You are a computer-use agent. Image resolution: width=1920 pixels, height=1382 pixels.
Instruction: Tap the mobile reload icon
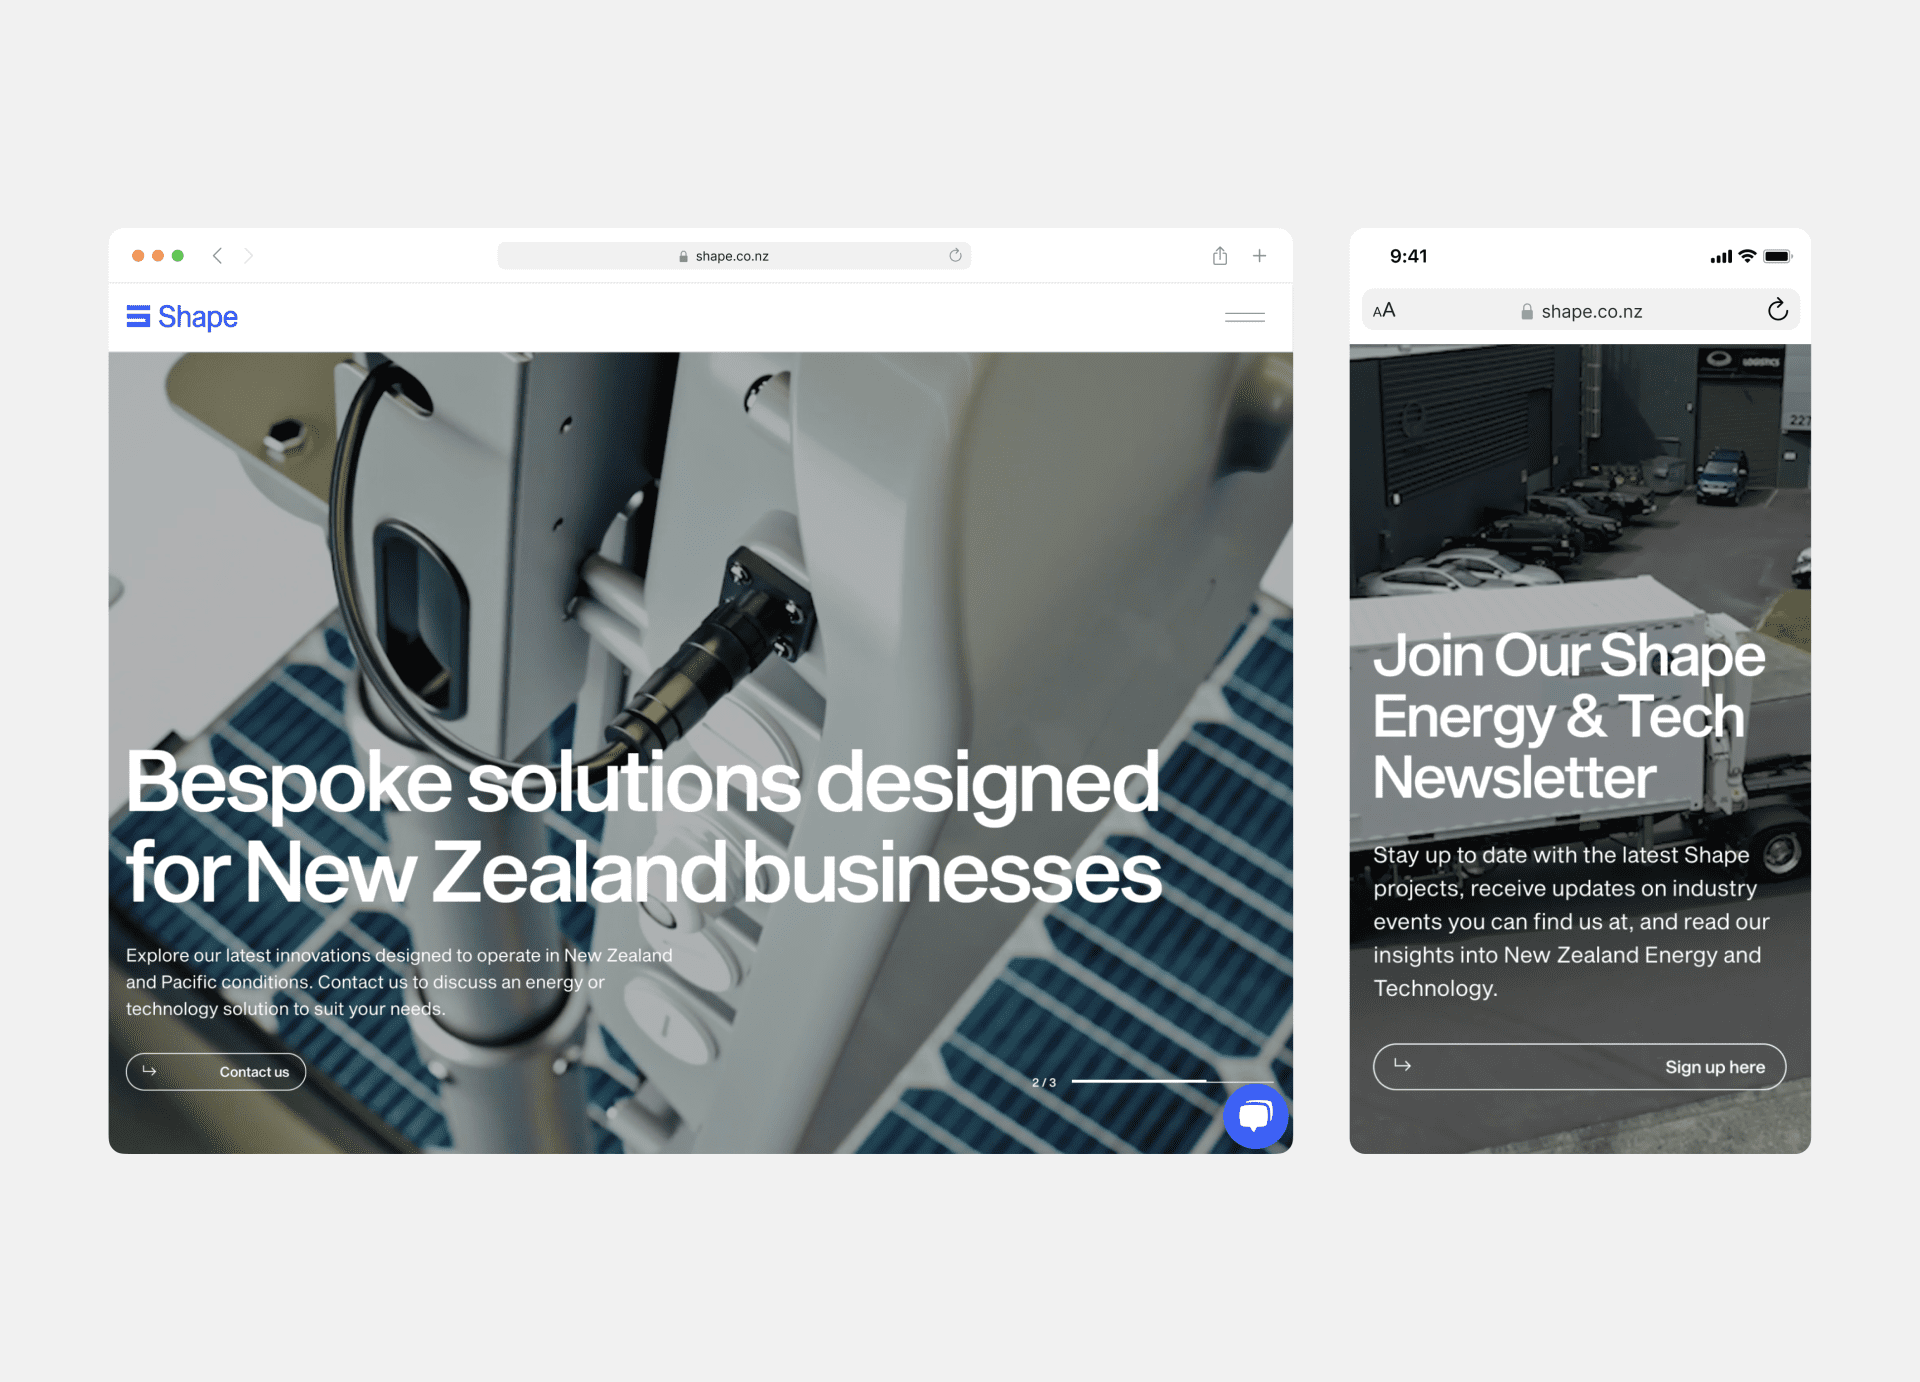click(x=1777, y=310)
